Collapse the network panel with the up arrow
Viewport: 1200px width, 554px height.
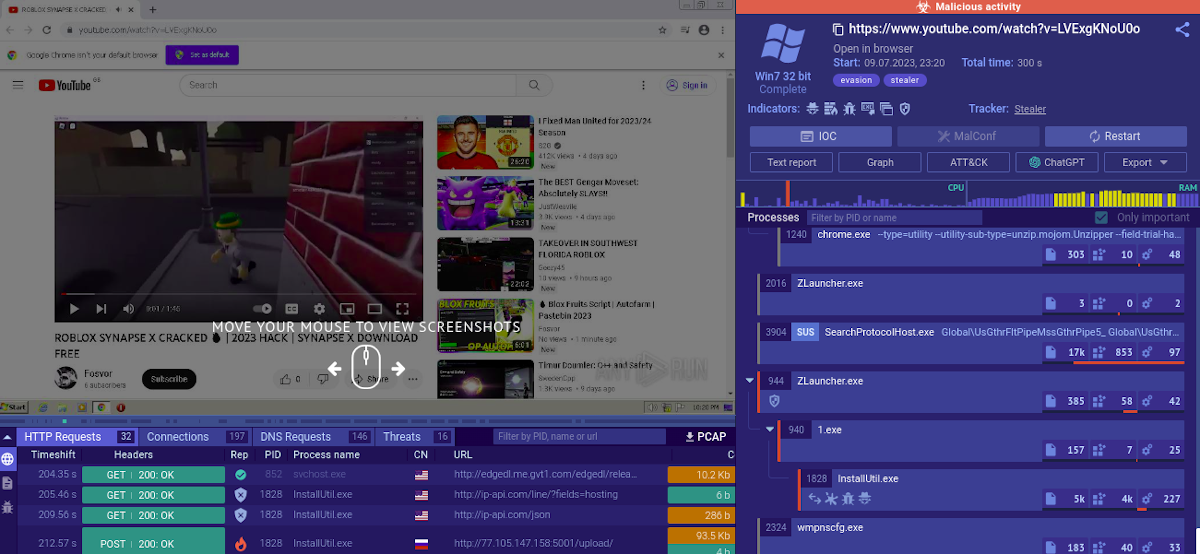(x=8, y=437)
